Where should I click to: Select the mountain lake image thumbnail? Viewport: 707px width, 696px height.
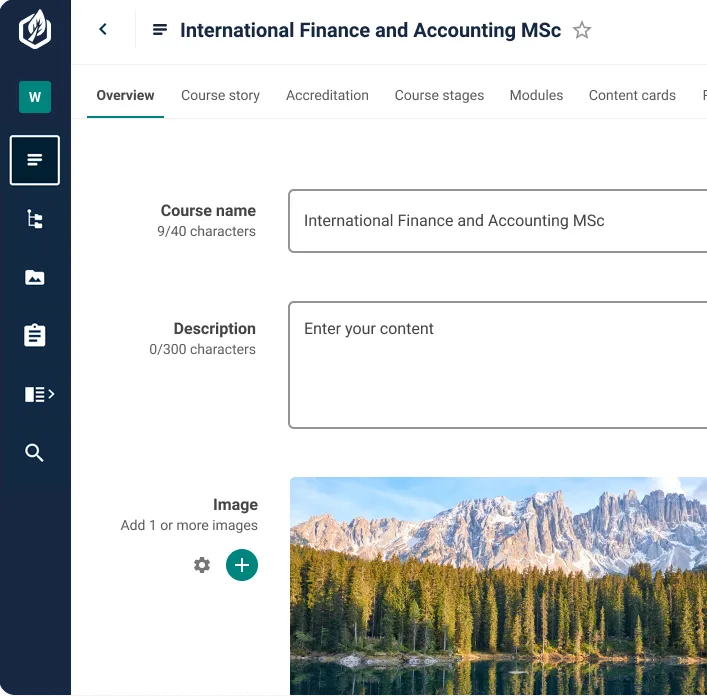498,586
